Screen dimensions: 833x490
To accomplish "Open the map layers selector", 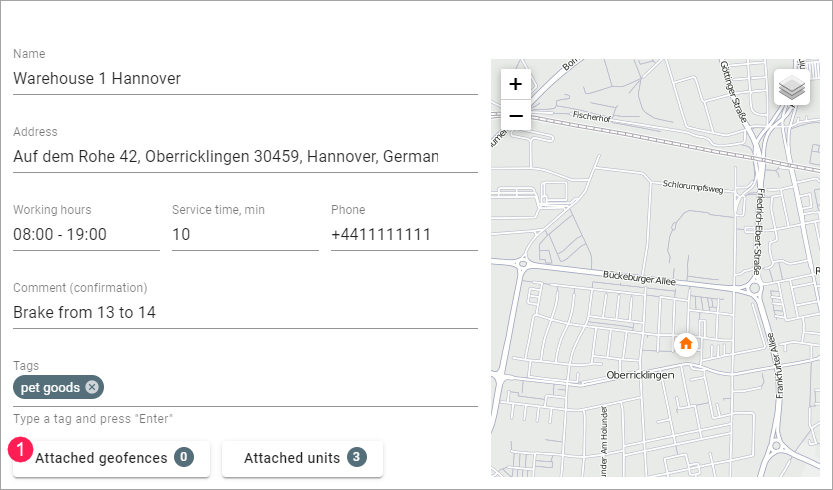I will [792, 87].
